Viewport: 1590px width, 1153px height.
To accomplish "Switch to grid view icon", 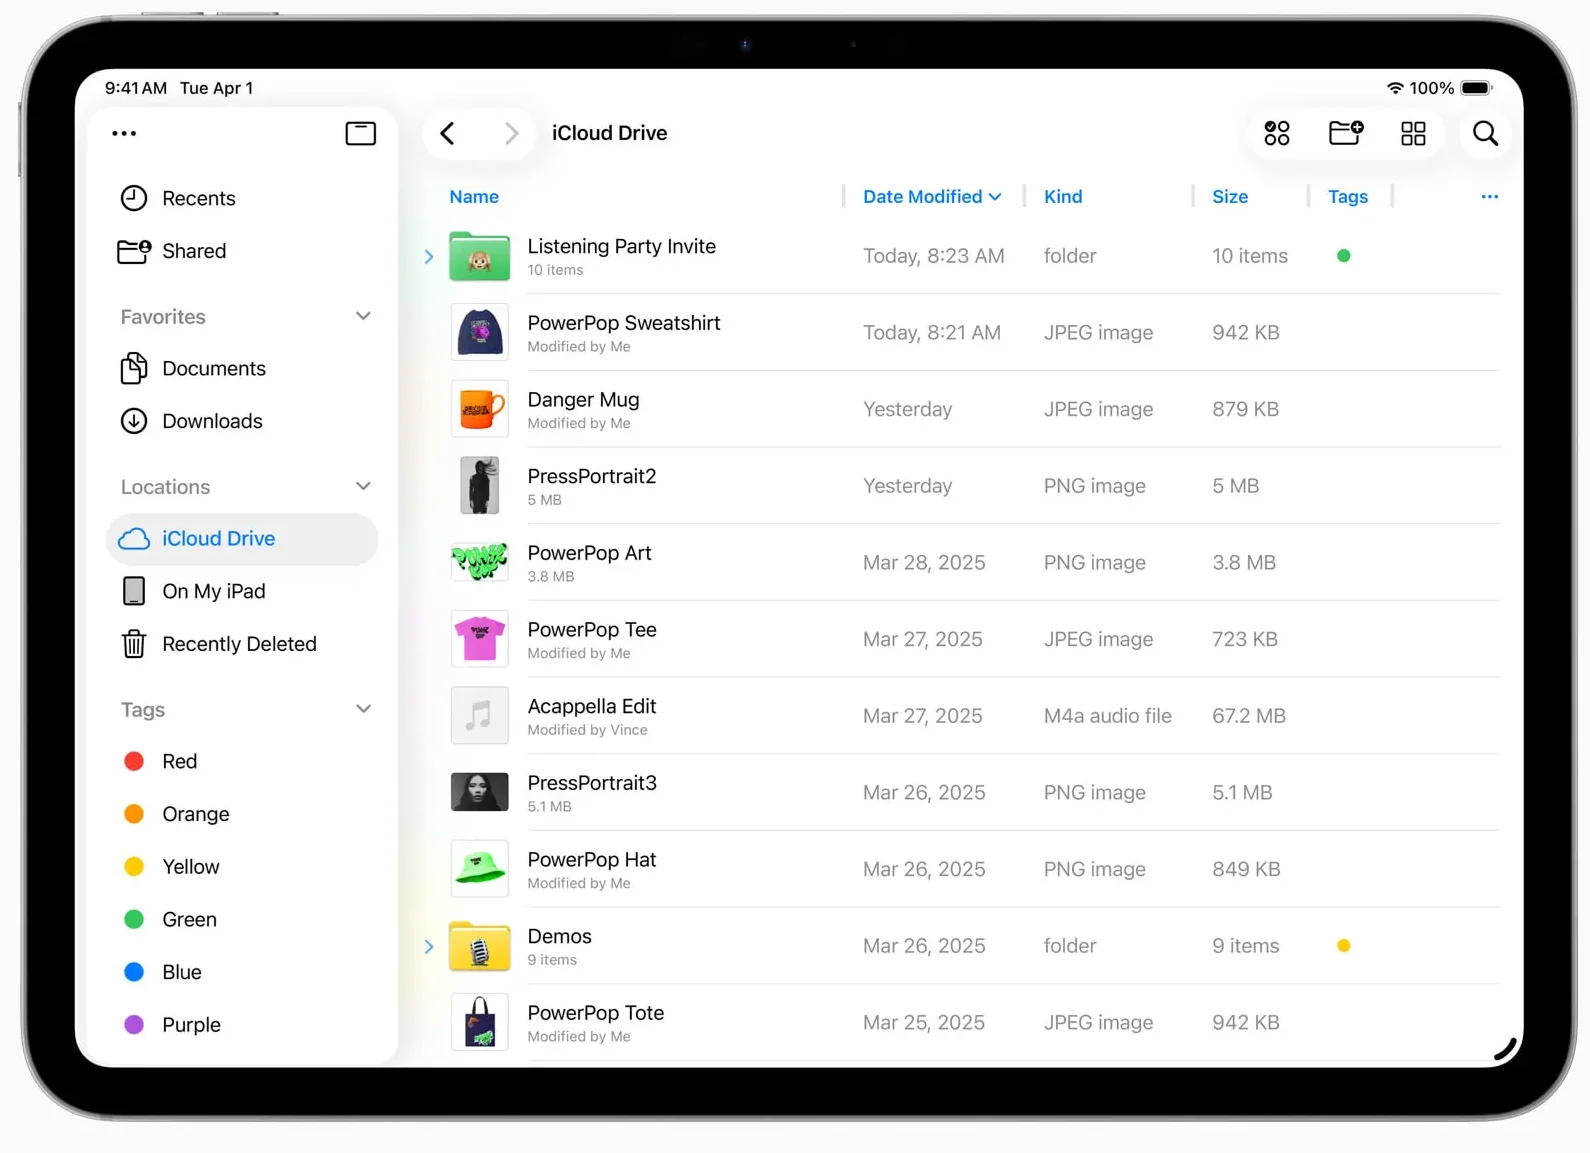I will 1413,133.
